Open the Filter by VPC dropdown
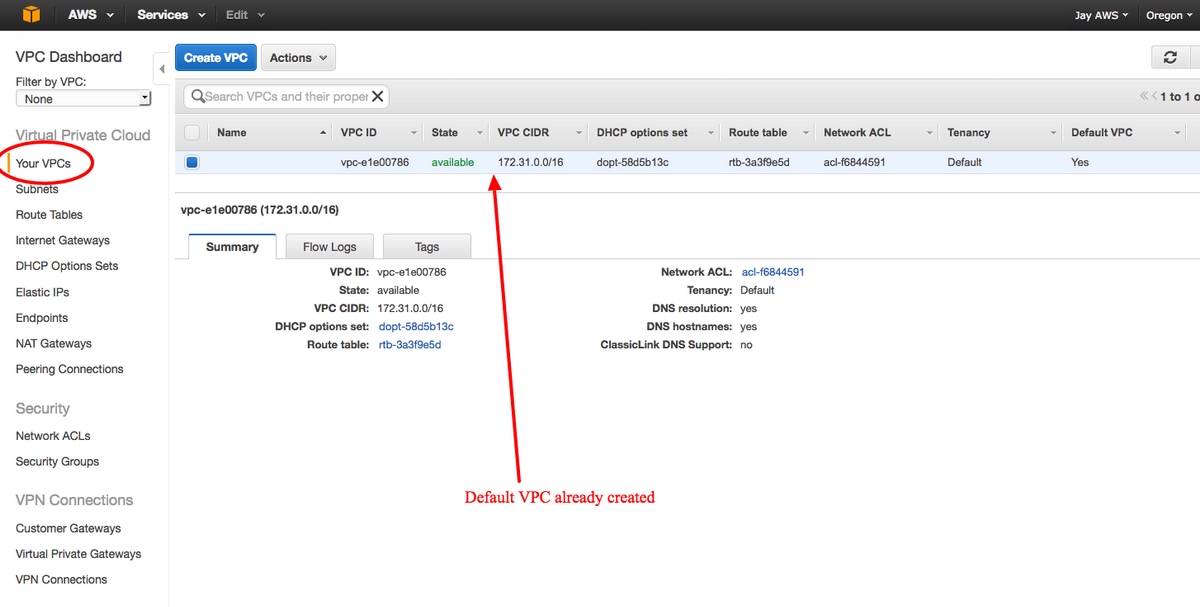This screenshot has width=1200, height=607. click(83, 99)
